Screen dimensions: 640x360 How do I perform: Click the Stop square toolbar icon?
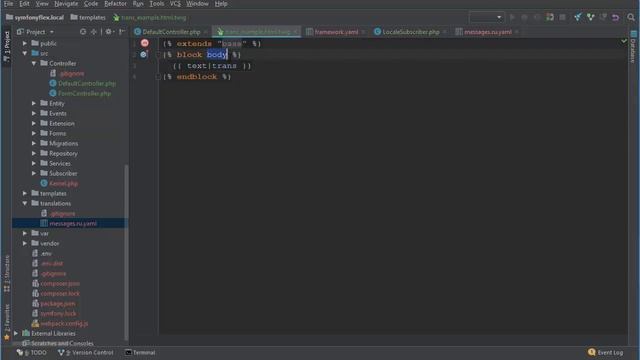coord(562,18)
